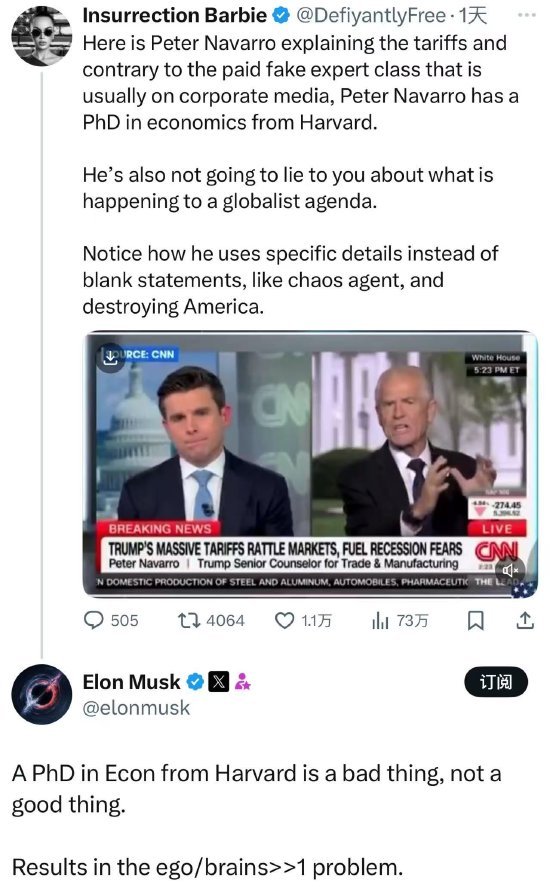Click the 订阅 subscribe button
Viewport: 550px width, 895px height.
[495, 682]
